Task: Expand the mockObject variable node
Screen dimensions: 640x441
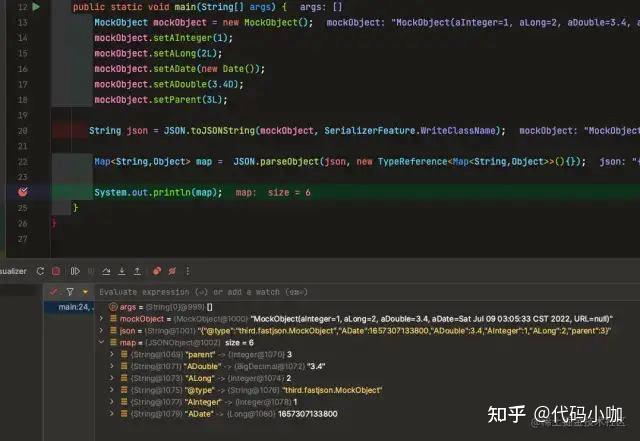Action: [x=102, y=318]
